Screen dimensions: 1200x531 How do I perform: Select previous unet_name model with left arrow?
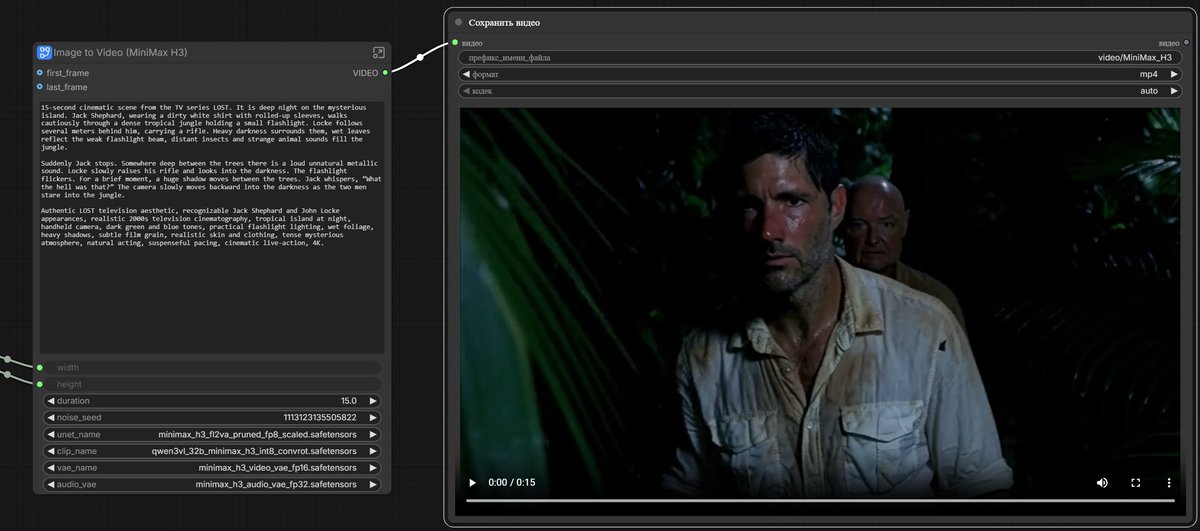50,435
